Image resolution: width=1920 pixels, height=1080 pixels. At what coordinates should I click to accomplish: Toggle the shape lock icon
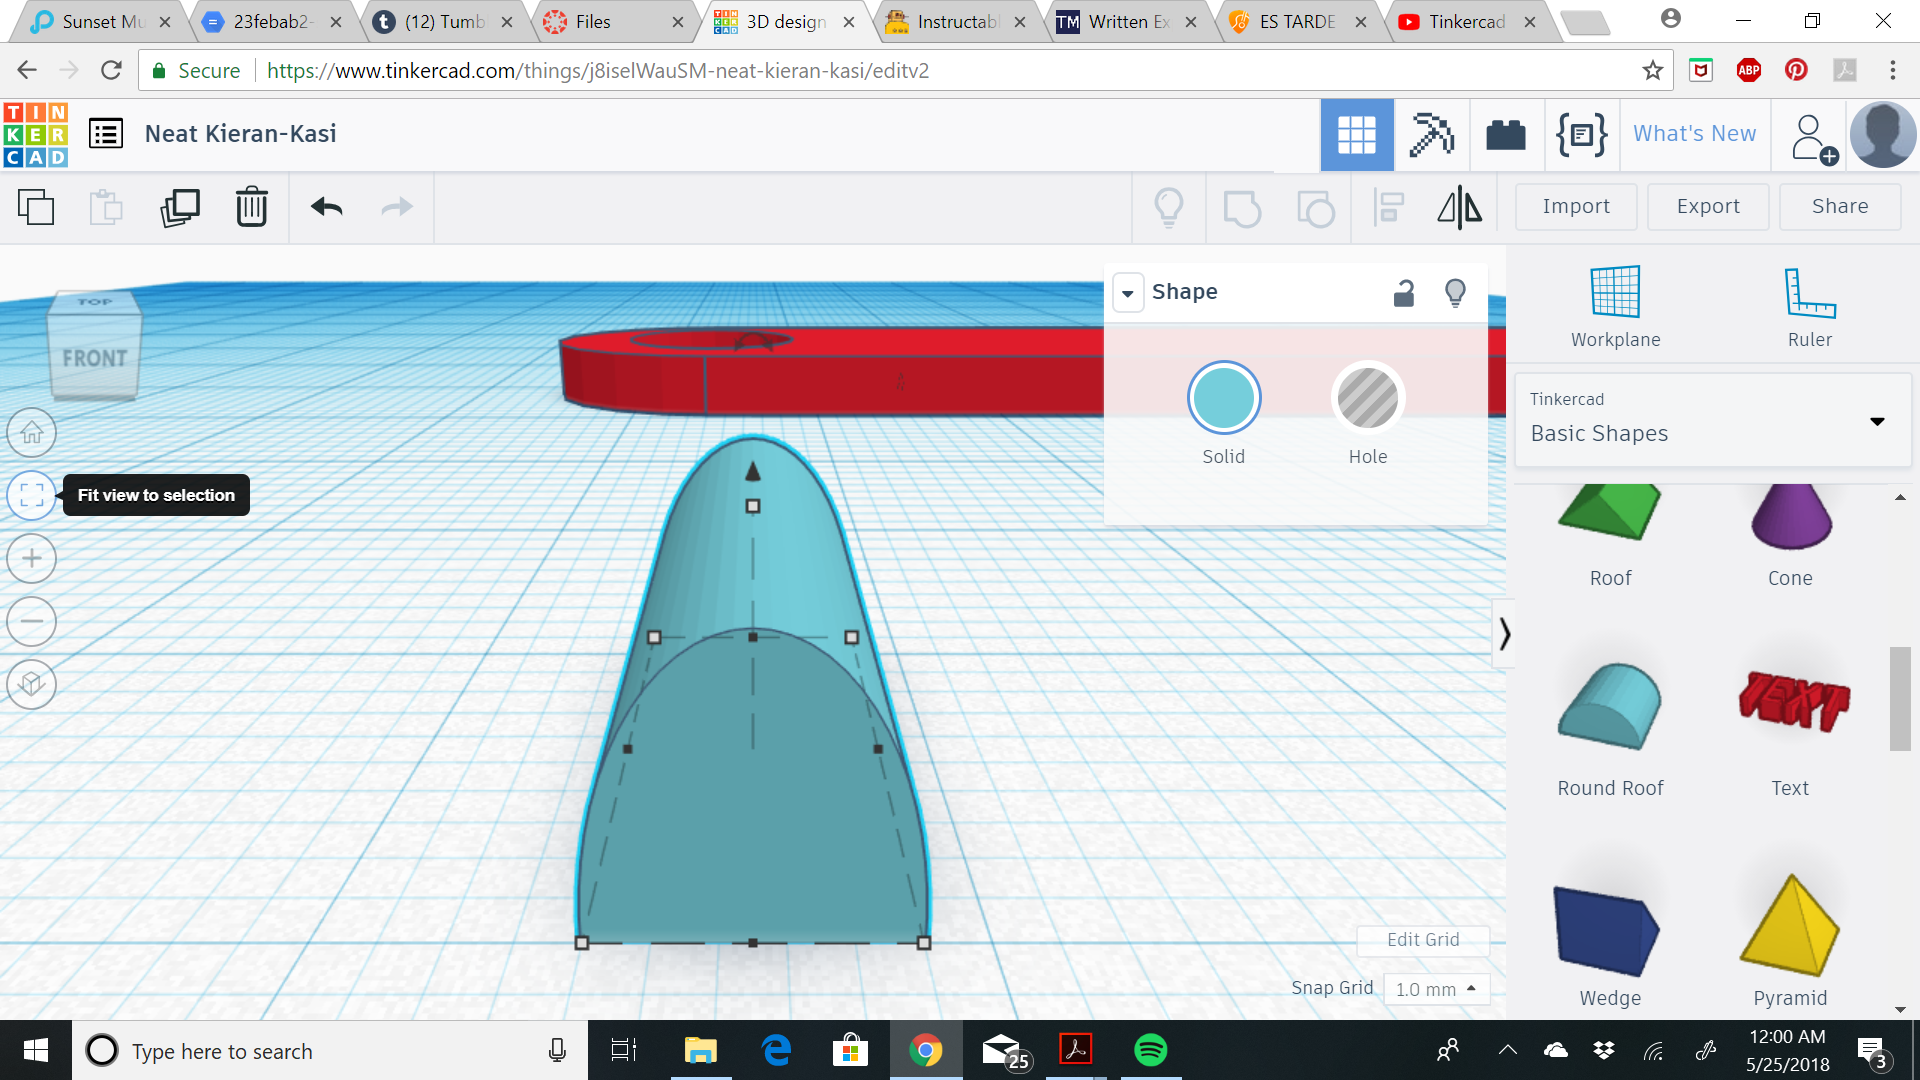pos(1404,292)
